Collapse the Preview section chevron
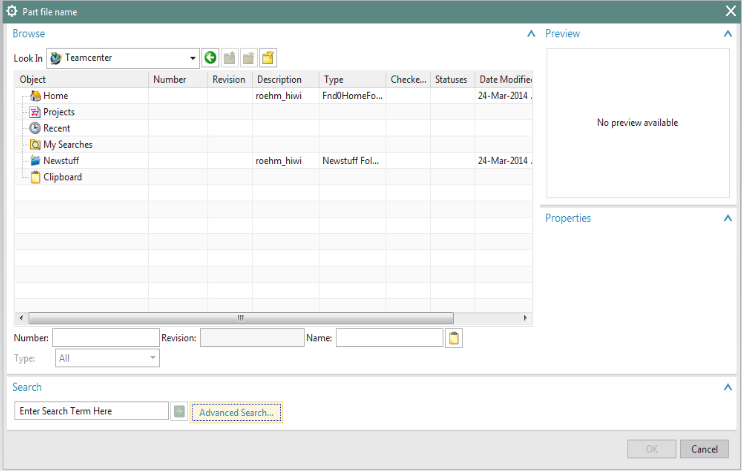742x471 pixels. 728,34
